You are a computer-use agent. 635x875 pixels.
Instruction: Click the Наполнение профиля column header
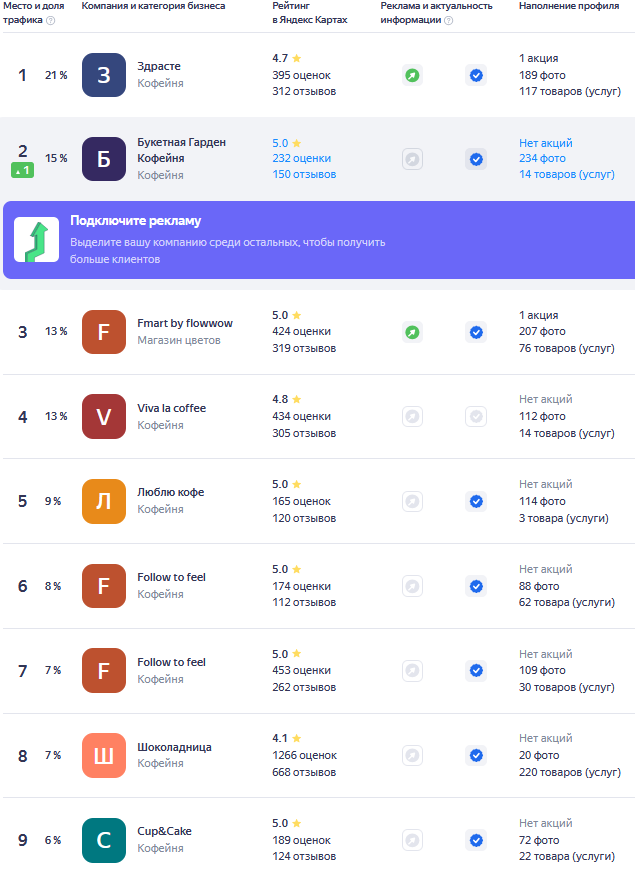pyautogui.click(x=569, y=6)
